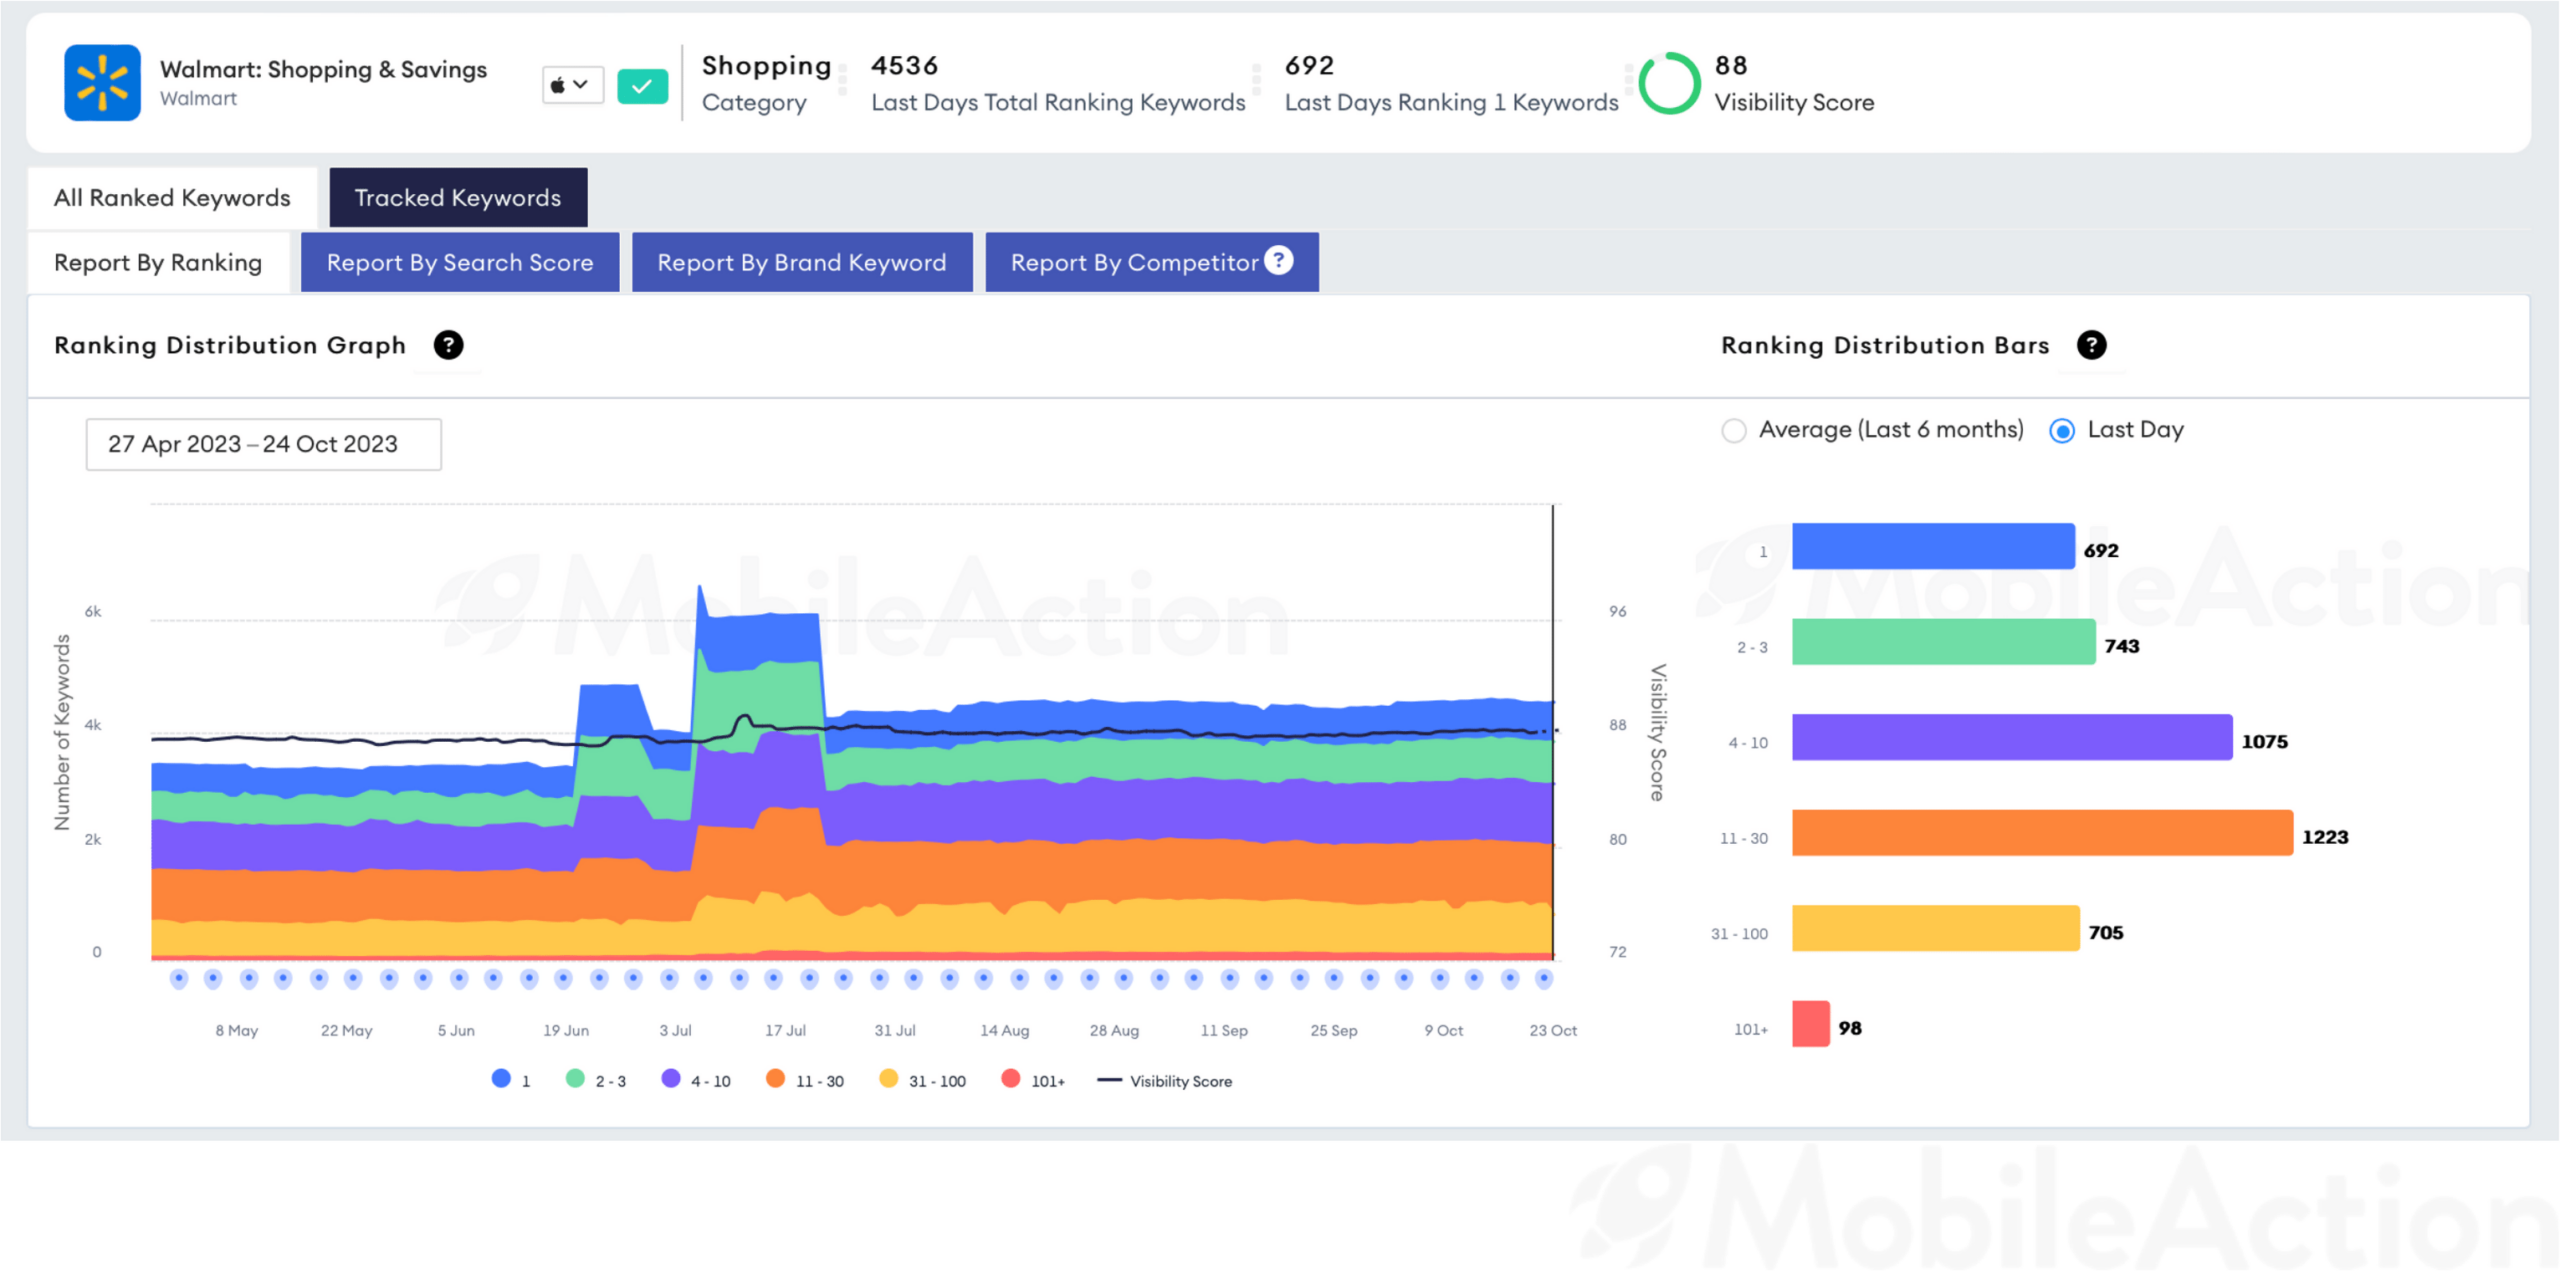Viewport: 2560px width, 1273px height.
Task: Select Average (Last 6 months) radio option
Action: coord(1734,430)
